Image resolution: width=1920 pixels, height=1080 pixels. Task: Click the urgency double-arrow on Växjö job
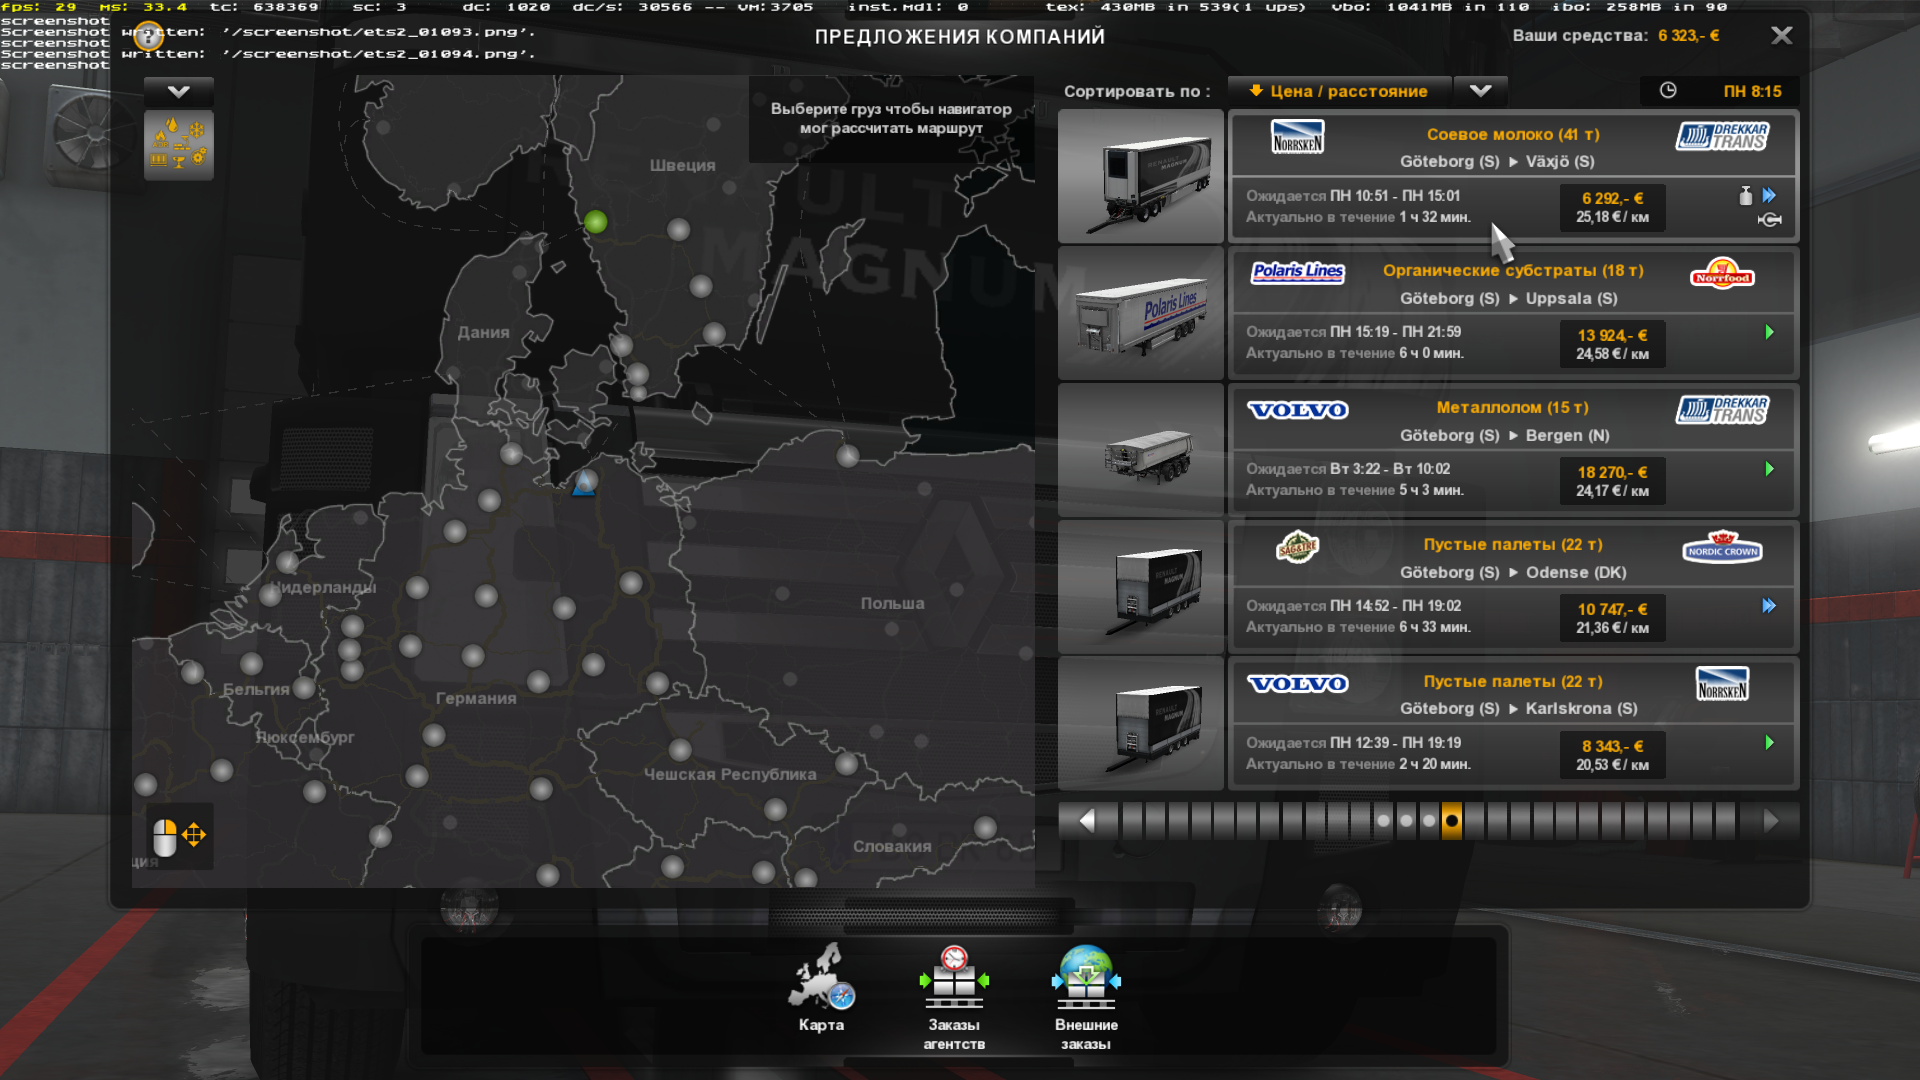tap(1769, 195)
